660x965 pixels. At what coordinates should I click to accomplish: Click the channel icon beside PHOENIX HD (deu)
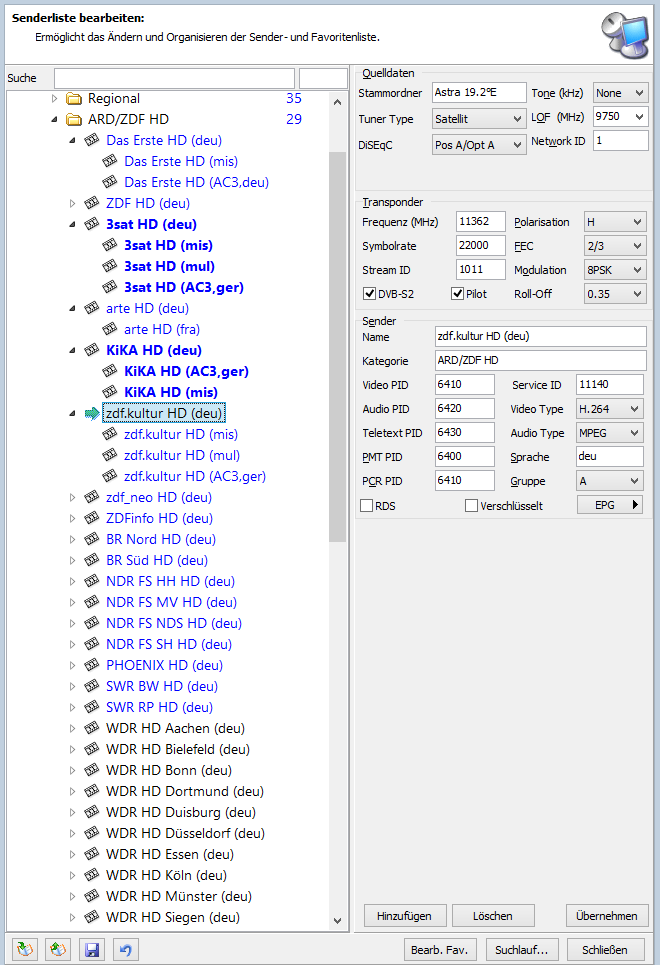coord(92,665)
